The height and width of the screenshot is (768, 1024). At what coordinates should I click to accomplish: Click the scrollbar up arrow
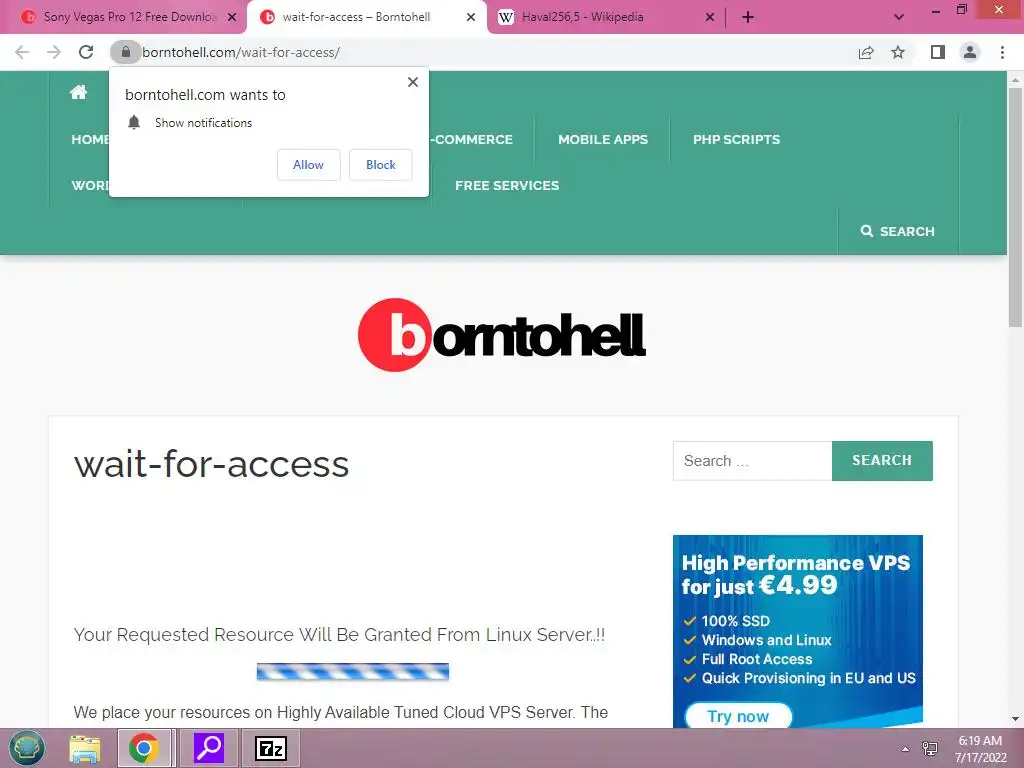click(1015, 80)
